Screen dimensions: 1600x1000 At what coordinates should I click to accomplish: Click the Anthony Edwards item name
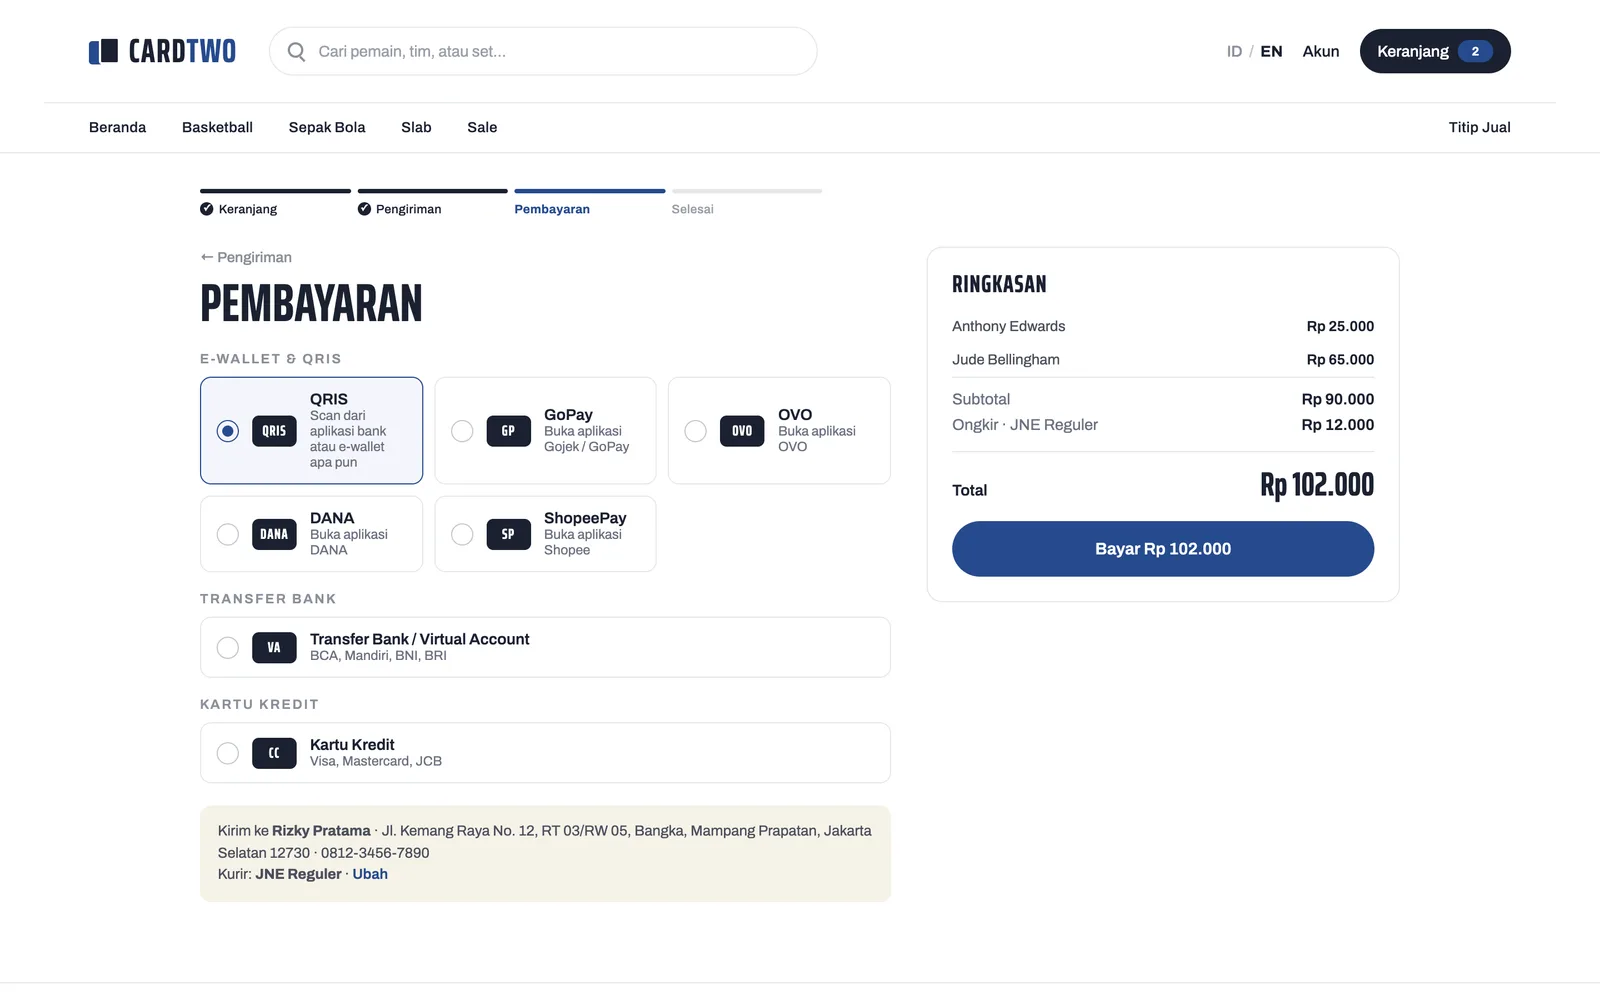click(1008, 326)
